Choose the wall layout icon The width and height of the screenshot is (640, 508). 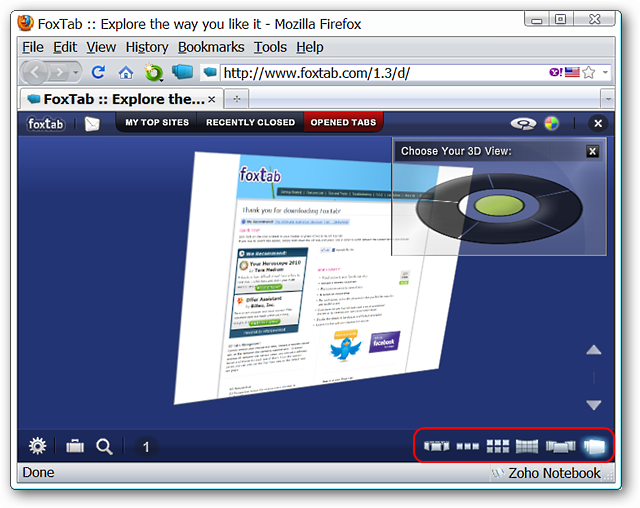point(527,446)
